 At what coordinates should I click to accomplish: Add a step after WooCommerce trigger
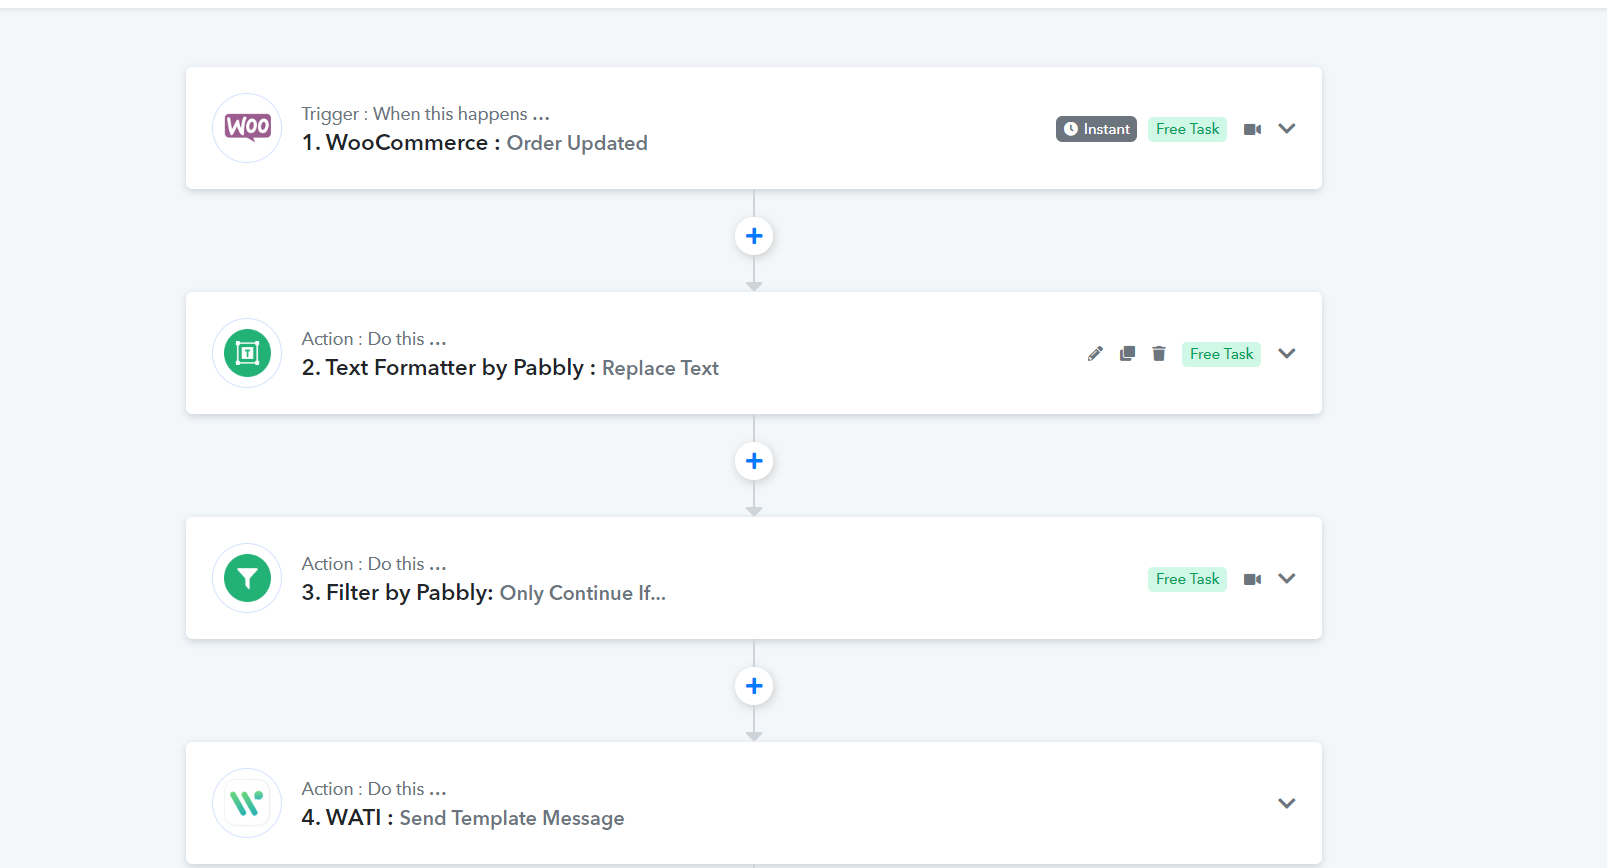(x=754, y=236)
